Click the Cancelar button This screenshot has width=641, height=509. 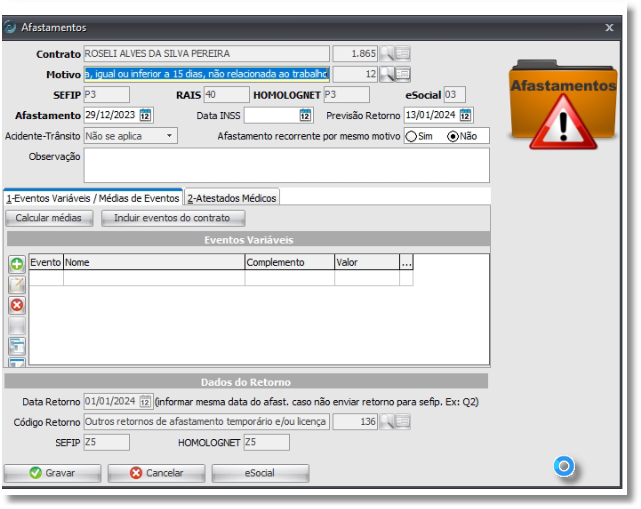tap(157, 473)
